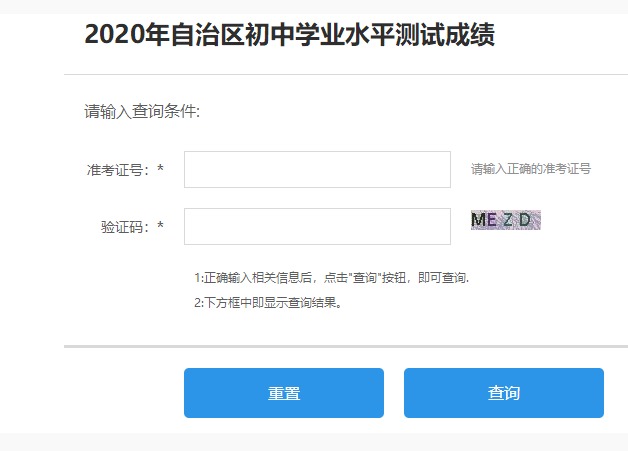The width and height of the screenshot is (628, 451).
Task: Click the 请输入查询条件 prompt text
Action: click(142, 111)
